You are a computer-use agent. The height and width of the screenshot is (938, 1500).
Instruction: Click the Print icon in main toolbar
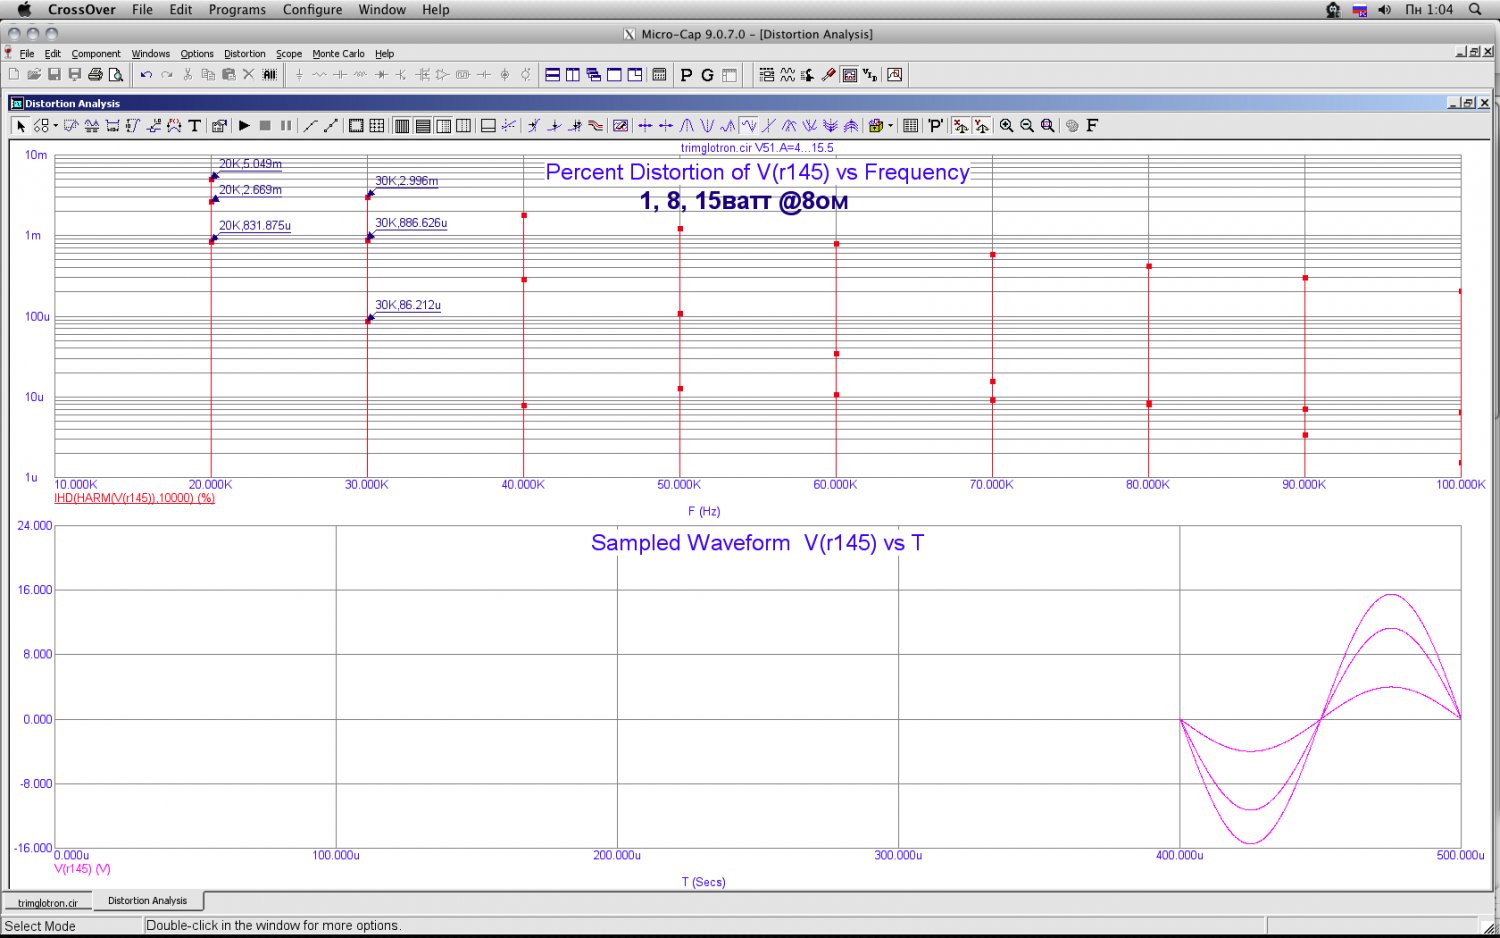(x=95, y=75)
